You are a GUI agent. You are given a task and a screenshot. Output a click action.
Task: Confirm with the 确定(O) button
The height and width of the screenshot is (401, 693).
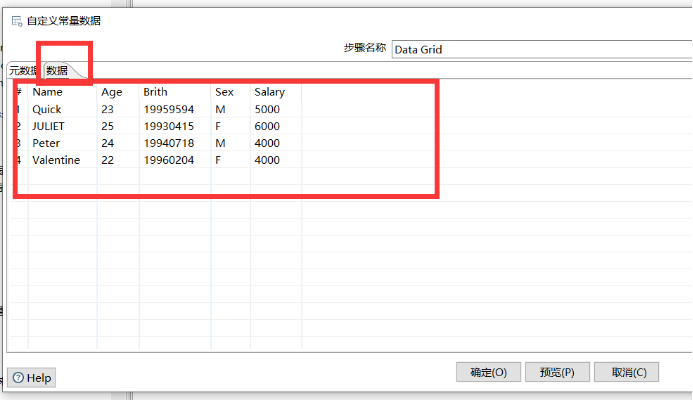(x=488, y=372)
